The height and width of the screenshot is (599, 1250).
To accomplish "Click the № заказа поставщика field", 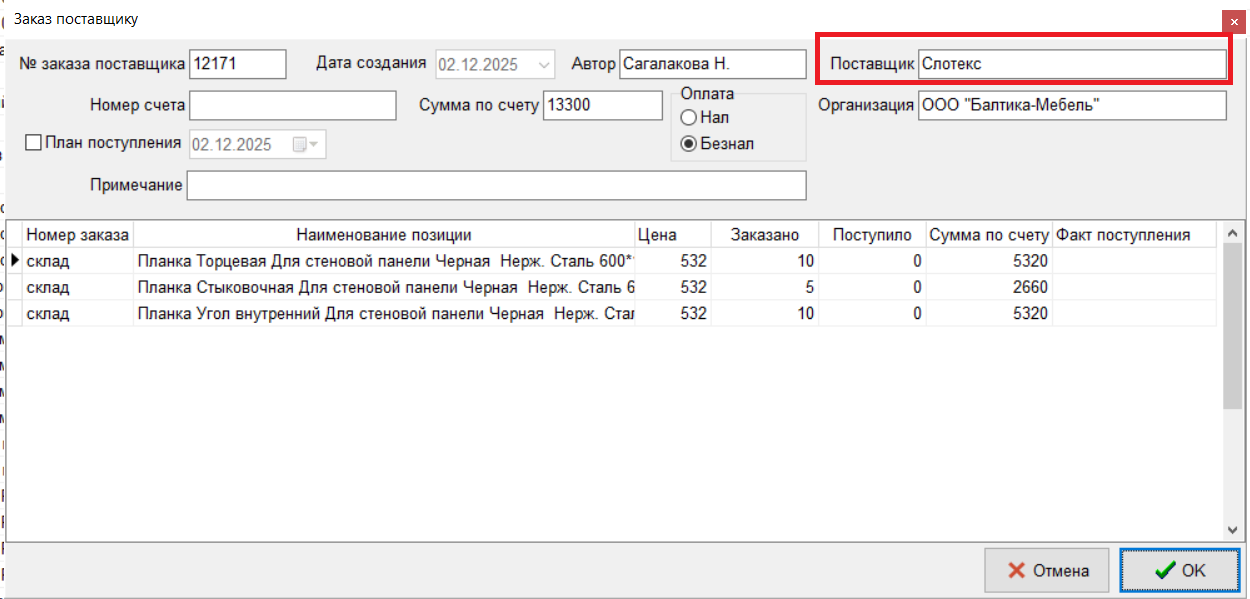I will coord(237,64).
